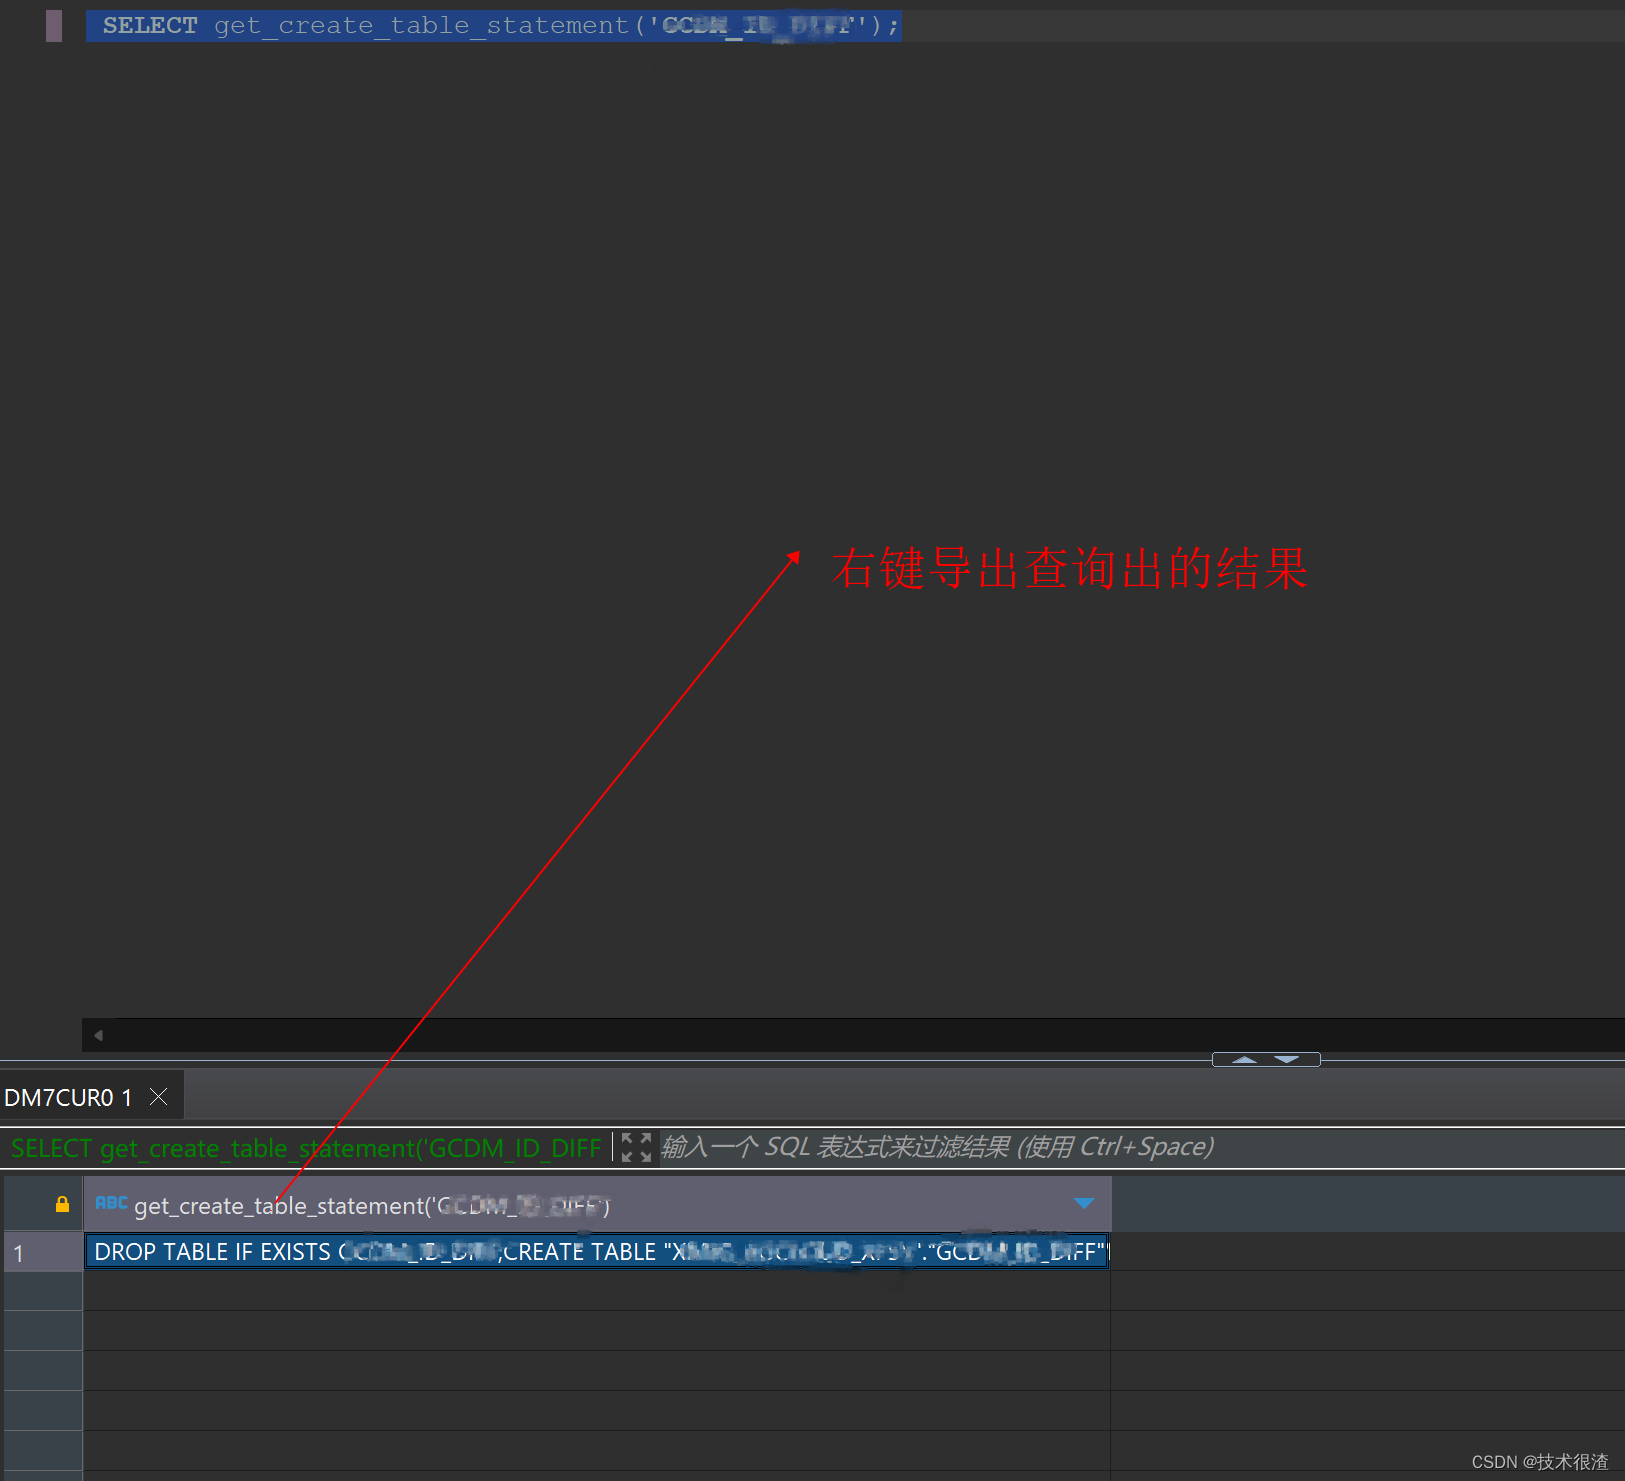Click the lock icon in the grid header
This screenshot has width=1625, height=1481.
[62, 1204]
